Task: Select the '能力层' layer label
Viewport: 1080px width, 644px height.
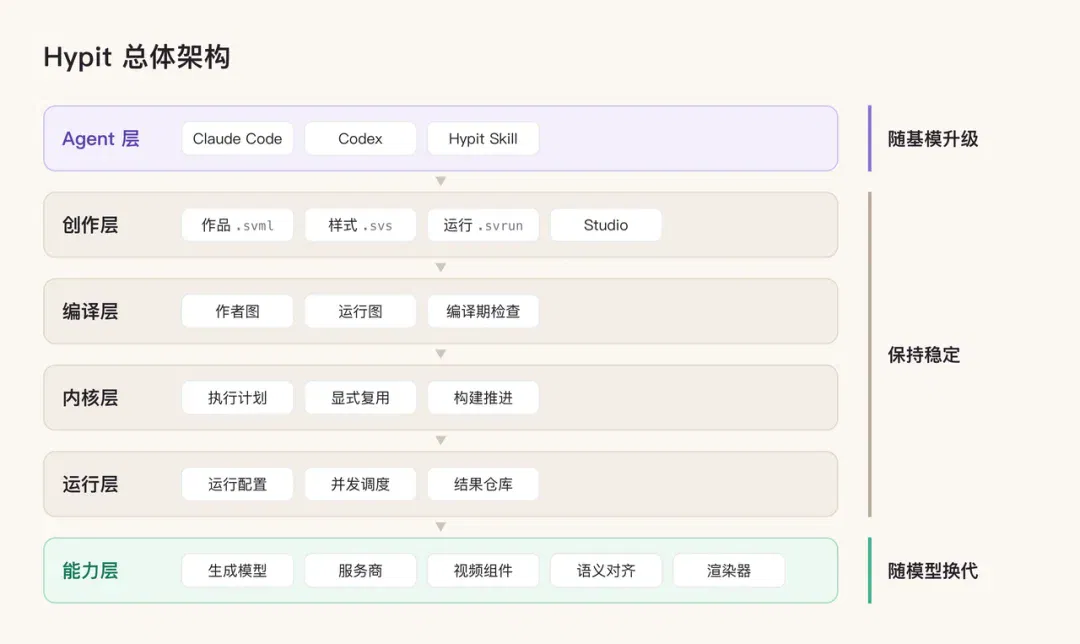Action: 90,571
